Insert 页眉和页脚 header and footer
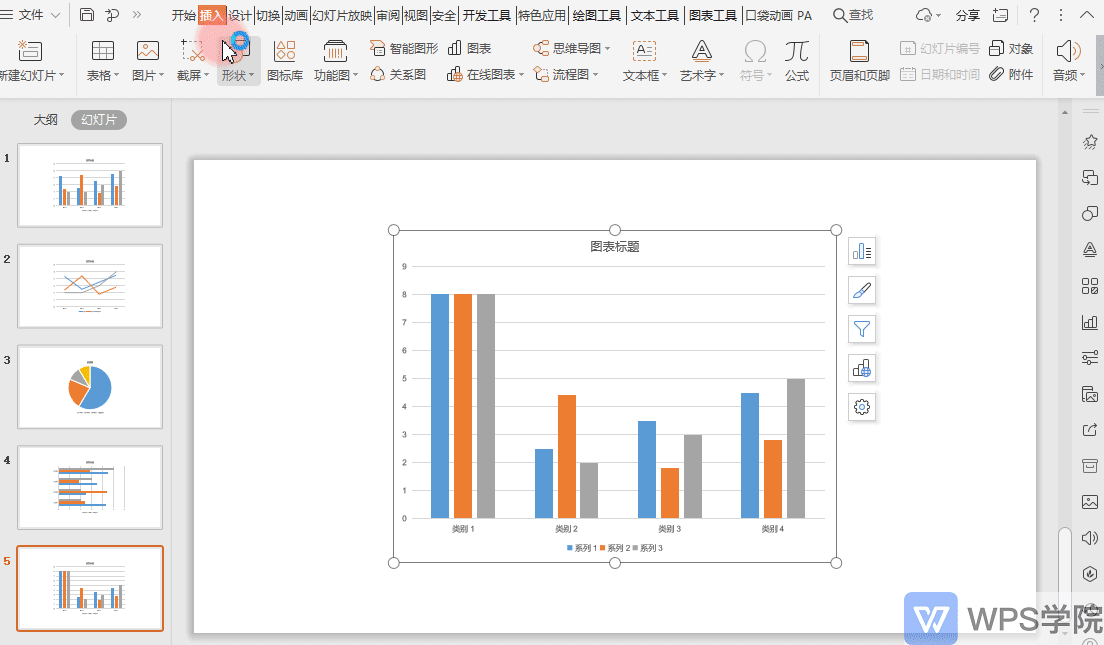 coord(860,61)
